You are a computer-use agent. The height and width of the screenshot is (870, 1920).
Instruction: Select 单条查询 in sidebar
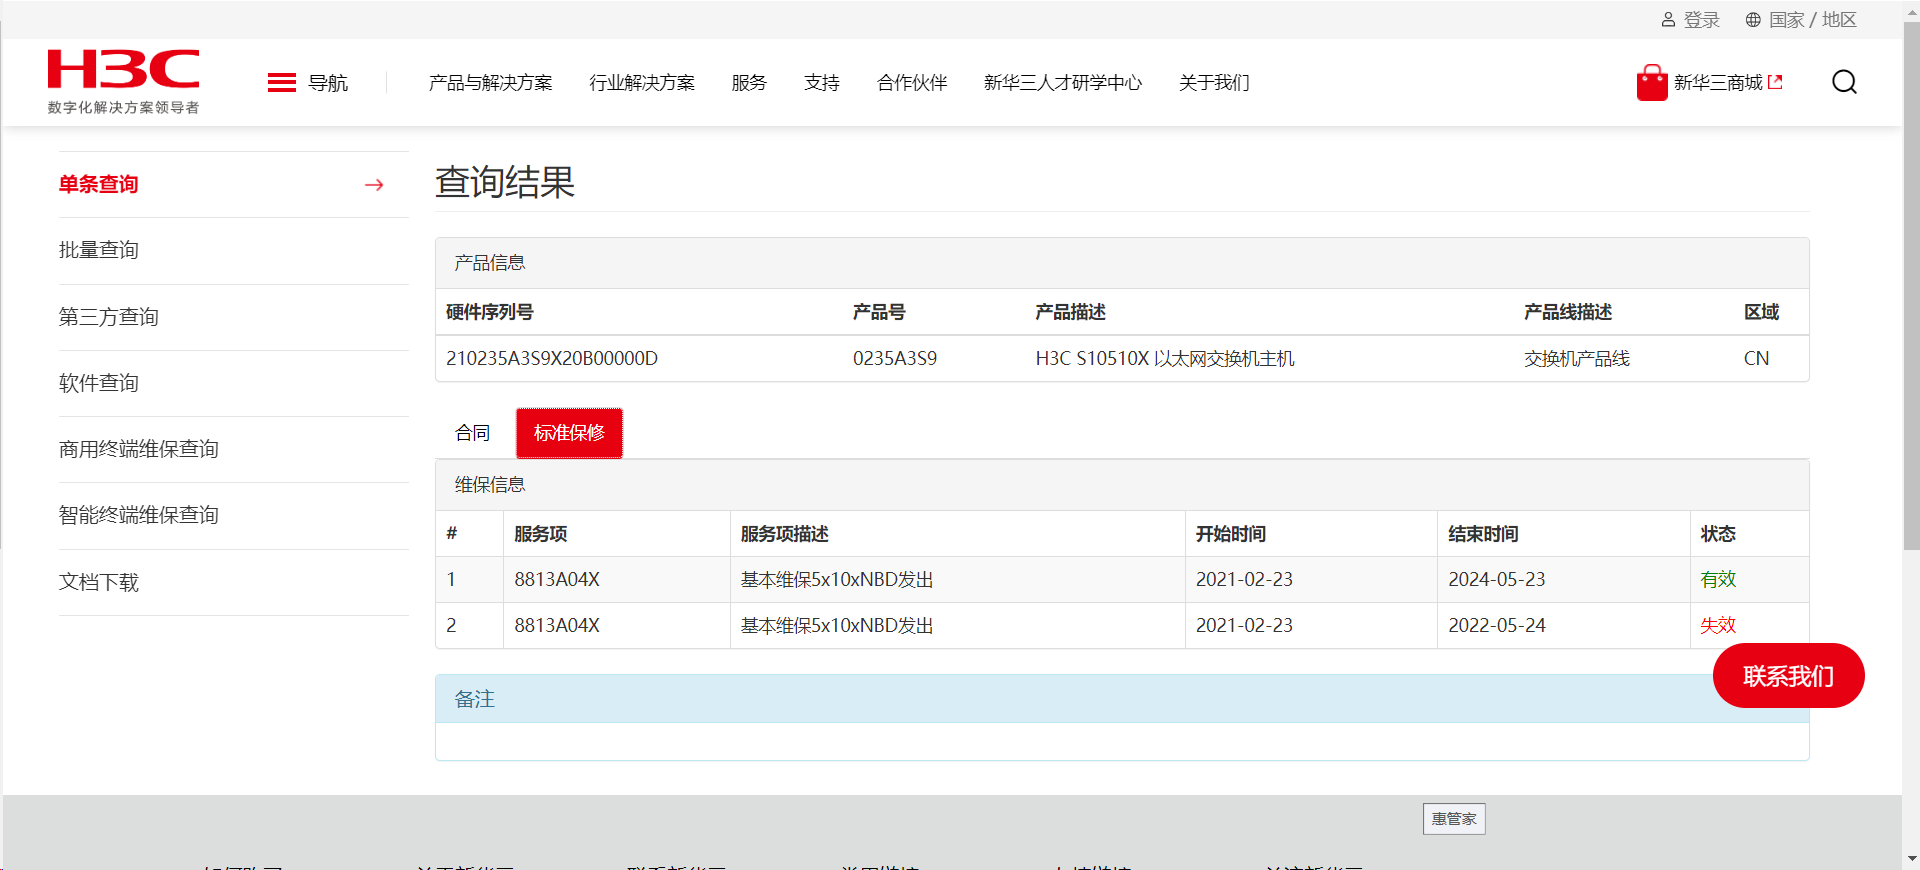[99, 185]
